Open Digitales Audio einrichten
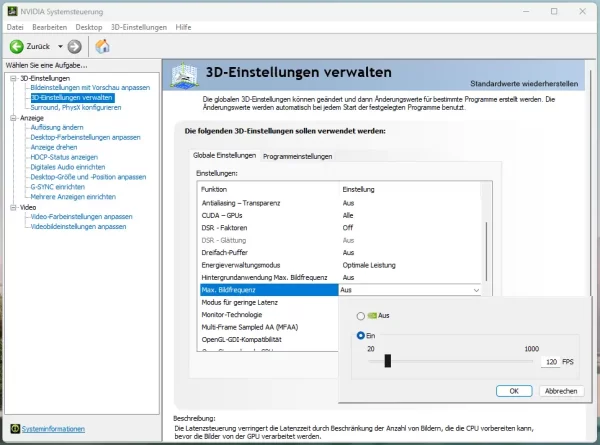Image resolution: width=600 pixels, height=445 pixels. coord(67,167)
